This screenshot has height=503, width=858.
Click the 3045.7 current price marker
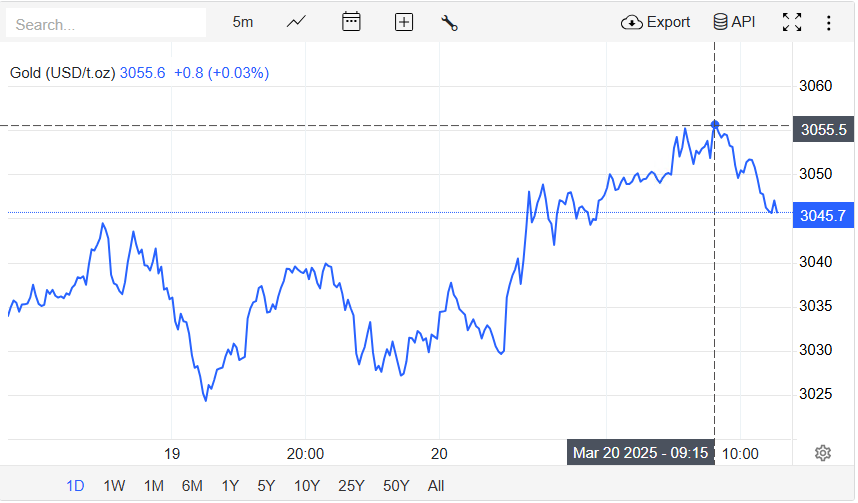(823, 215)
